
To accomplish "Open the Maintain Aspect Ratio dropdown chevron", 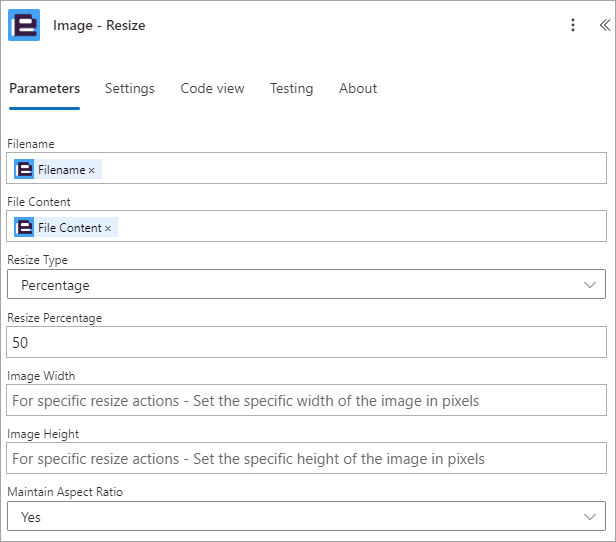I will coord(590,516).
